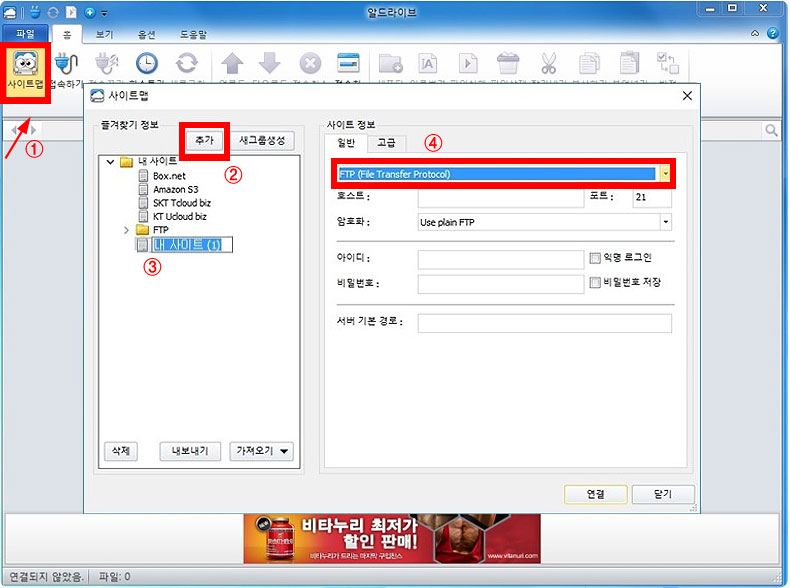Click the cancel transfer X icon

click(310, 63)
